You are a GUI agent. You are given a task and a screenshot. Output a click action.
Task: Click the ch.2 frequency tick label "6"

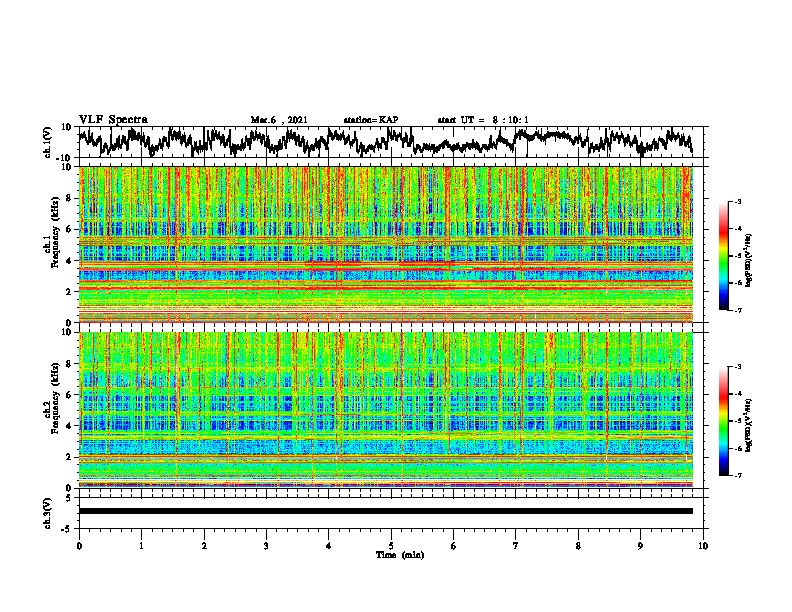(x=69, y=395)
